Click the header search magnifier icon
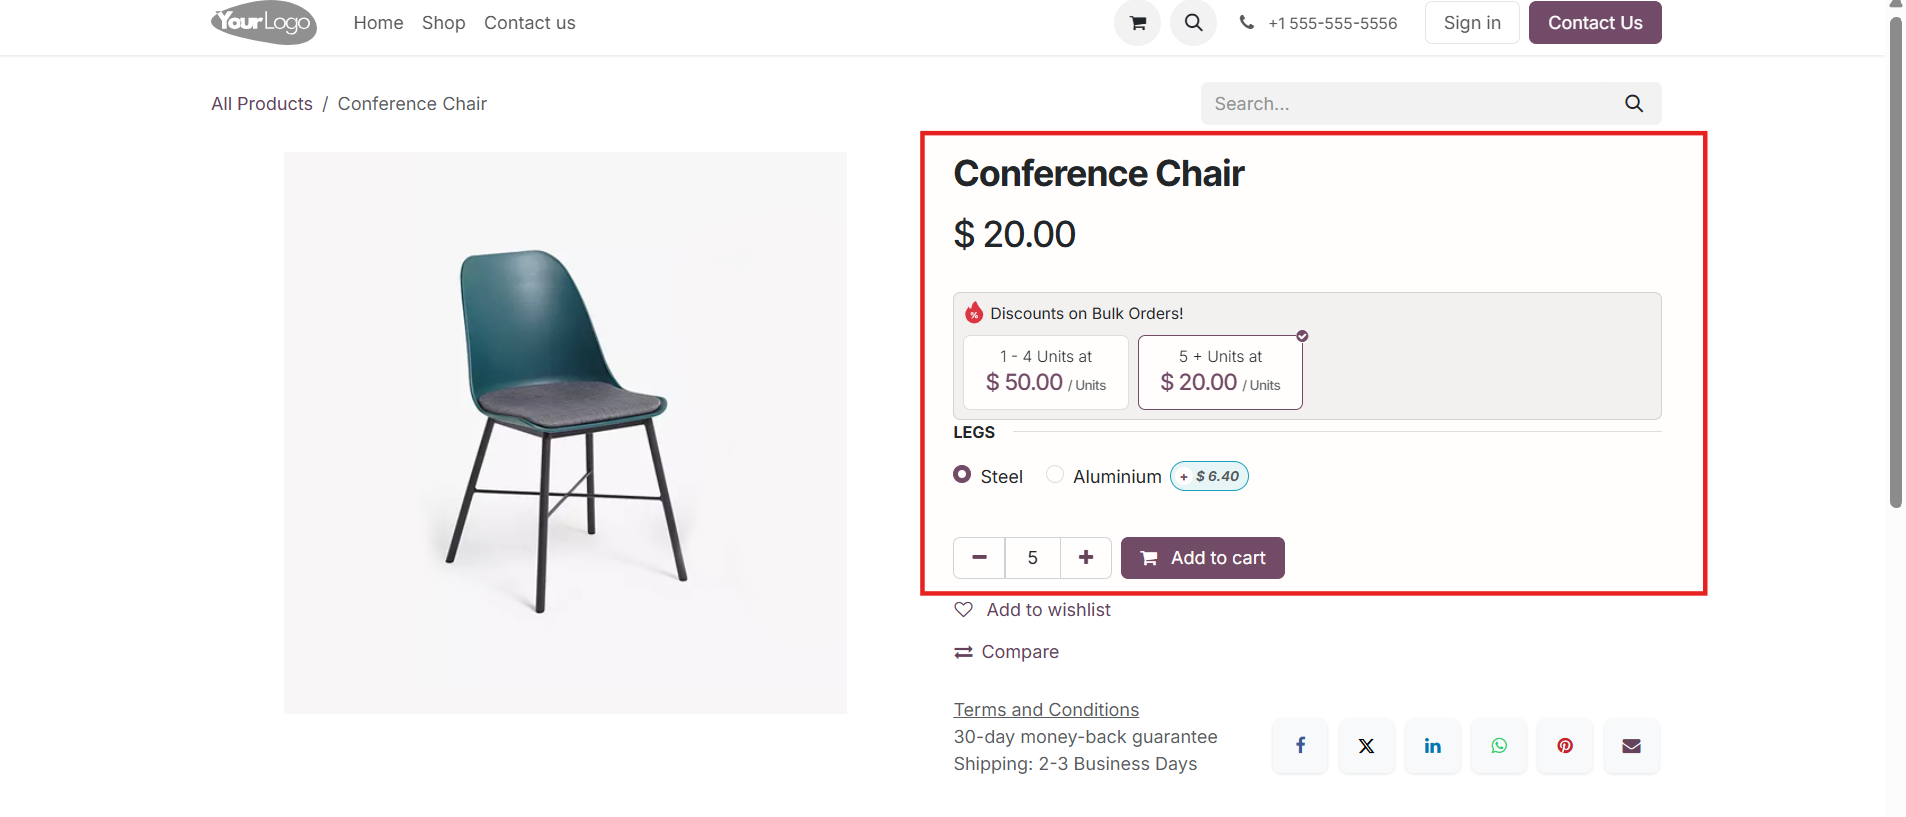1906x817 pixels. (1193, 23)
